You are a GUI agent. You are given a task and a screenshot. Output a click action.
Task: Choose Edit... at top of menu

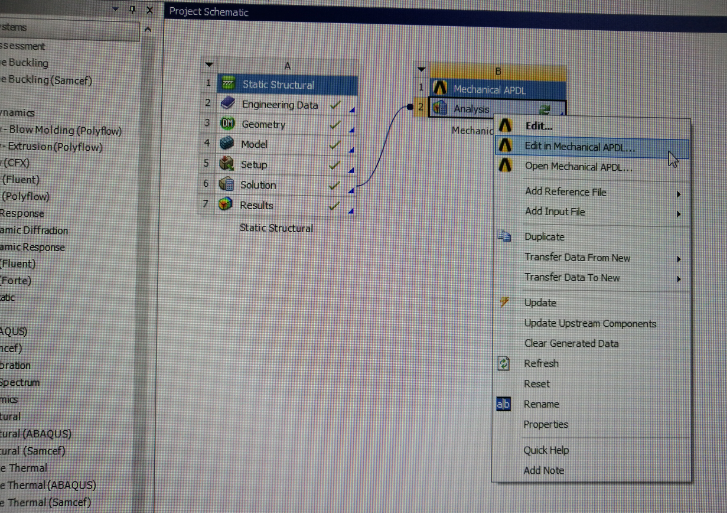592,126
